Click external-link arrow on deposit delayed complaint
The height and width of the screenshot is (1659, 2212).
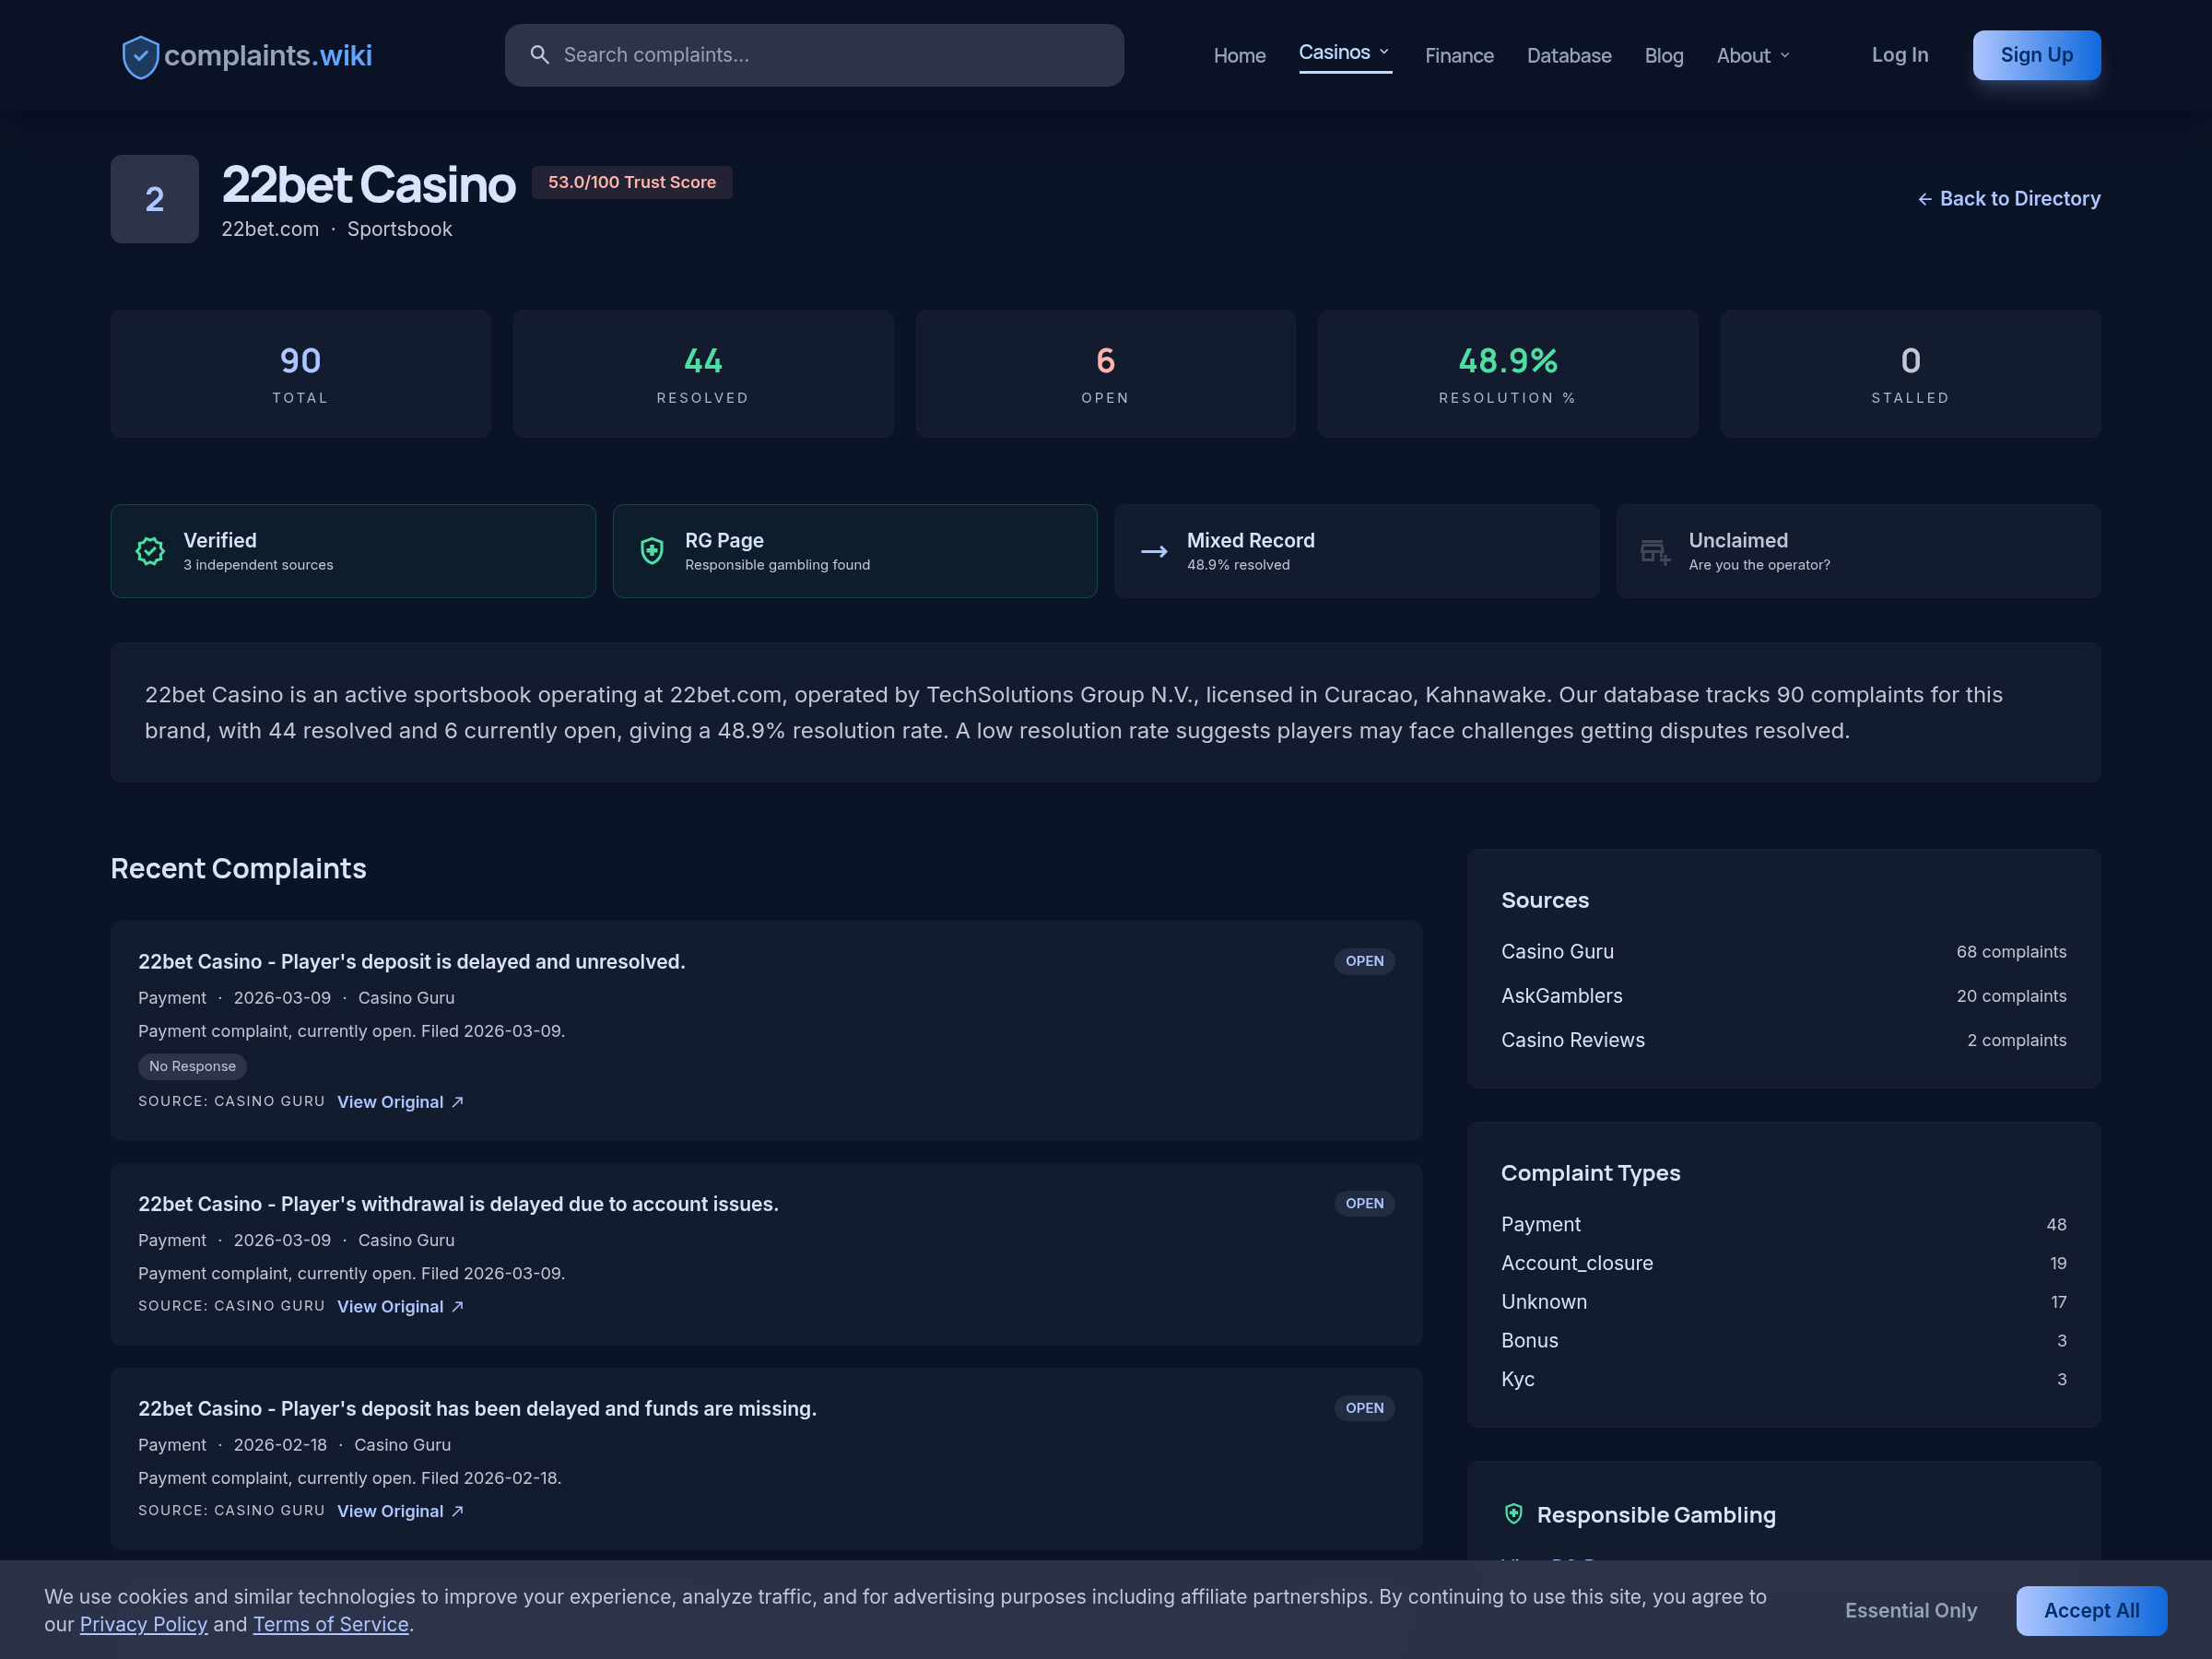pyautogui.click(x=457, y=1102)
